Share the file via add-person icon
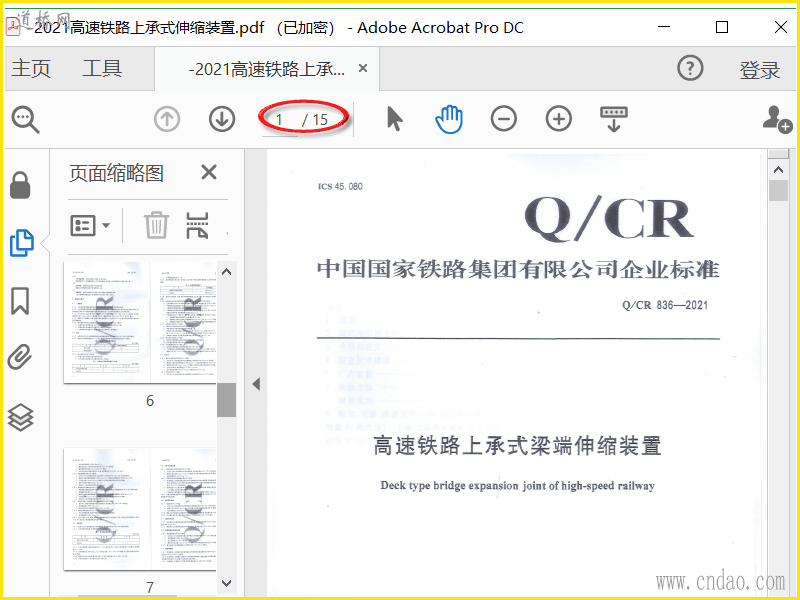Screen dimensions: 800x600 [x=777, y=119]
